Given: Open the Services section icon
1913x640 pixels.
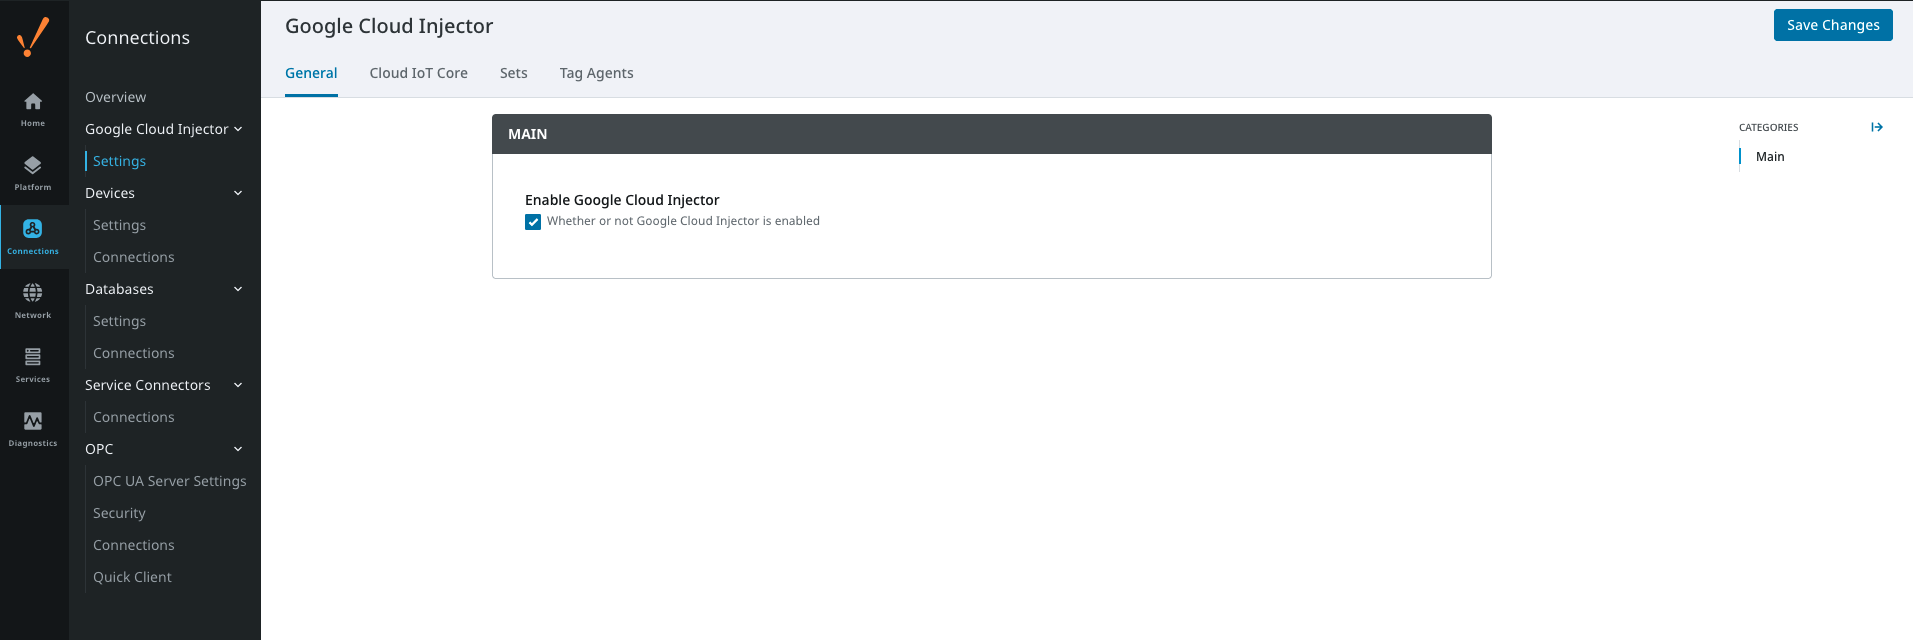Looking at the screenshot, I should [33, 365].
